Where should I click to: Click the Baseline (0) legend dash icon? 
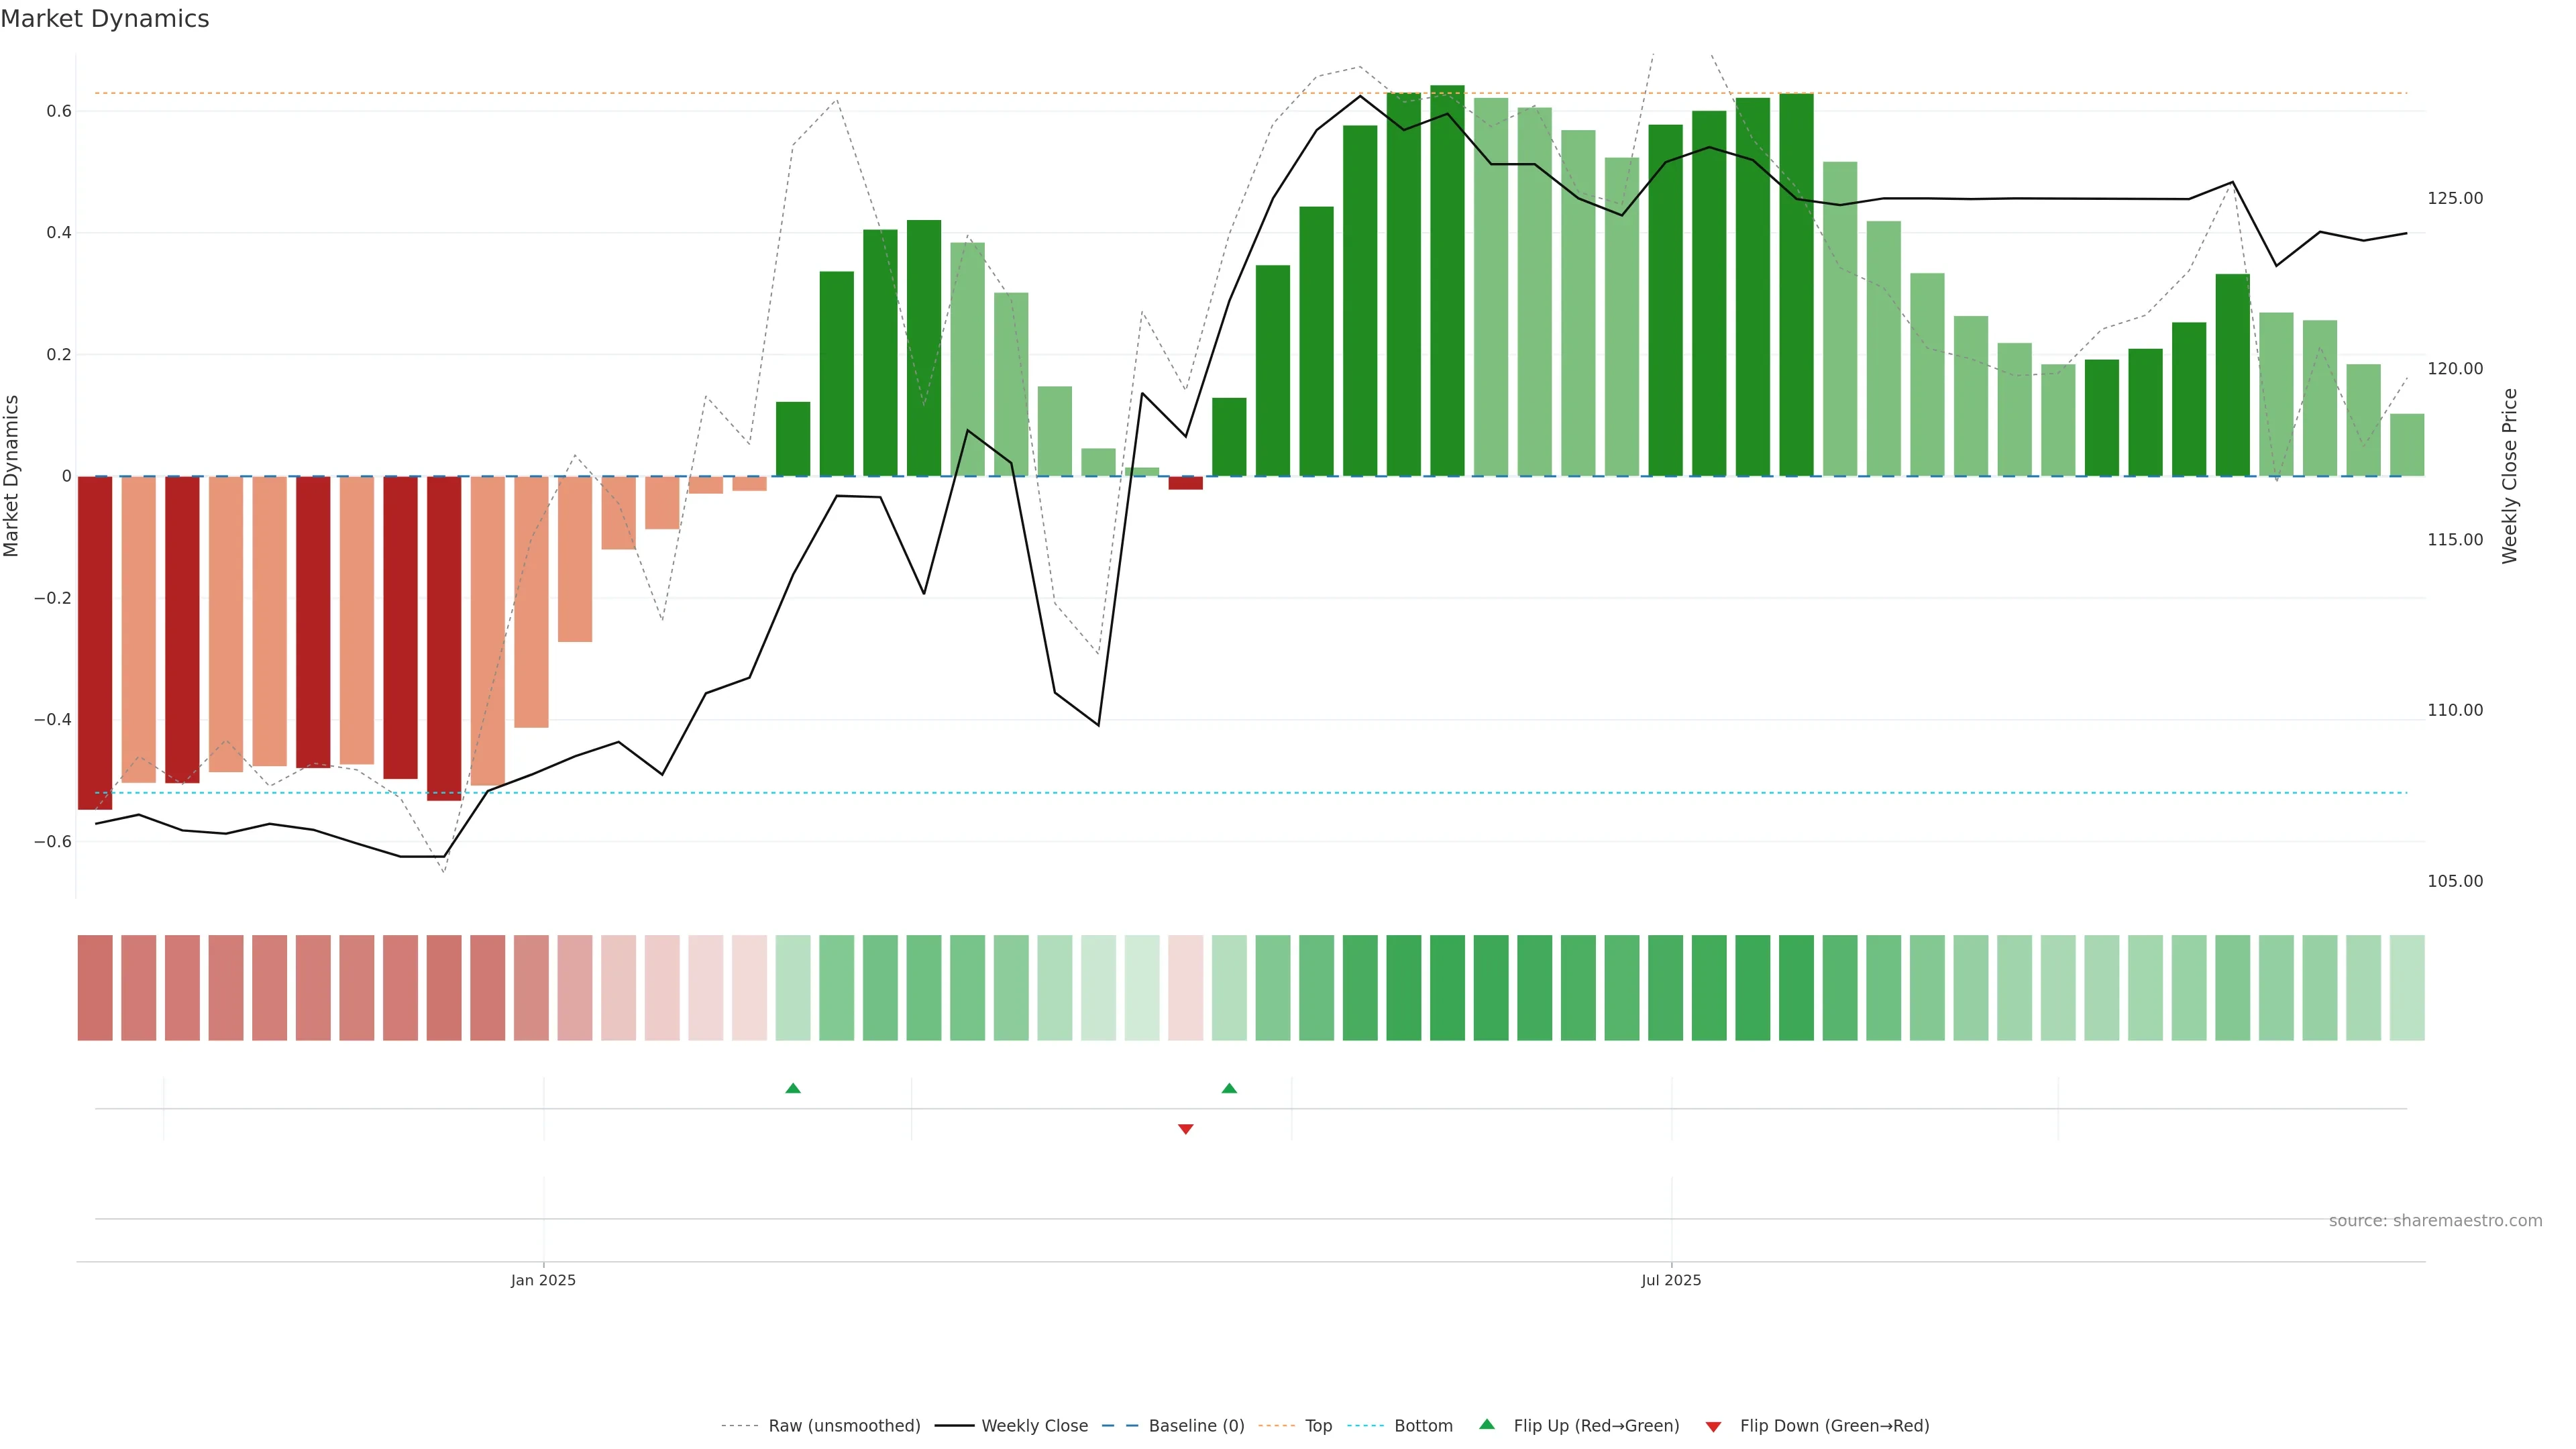(x=1120, y=1426)
